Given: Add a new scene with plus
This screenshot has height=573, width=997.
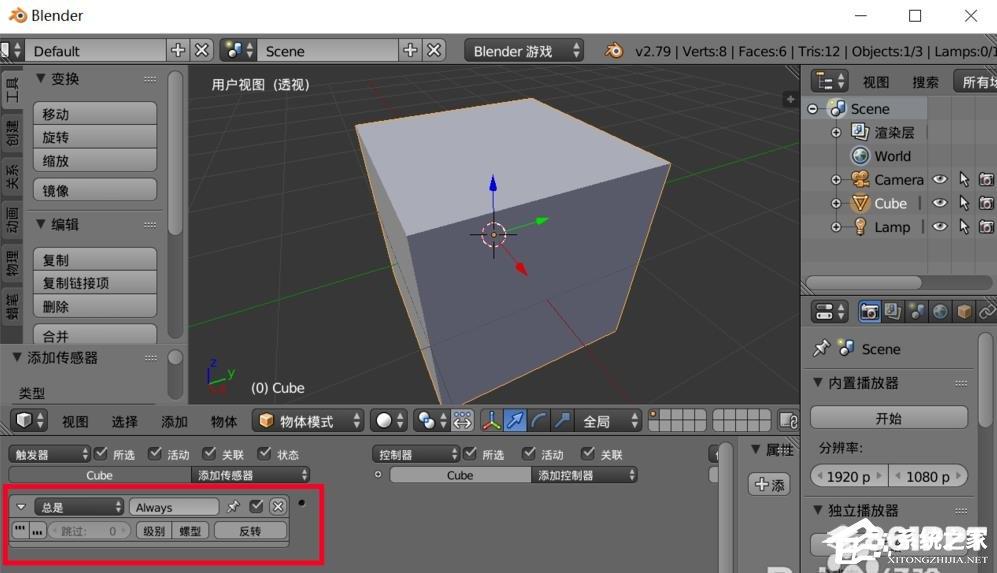Looking at the screenshot, I should coord(410,50).
